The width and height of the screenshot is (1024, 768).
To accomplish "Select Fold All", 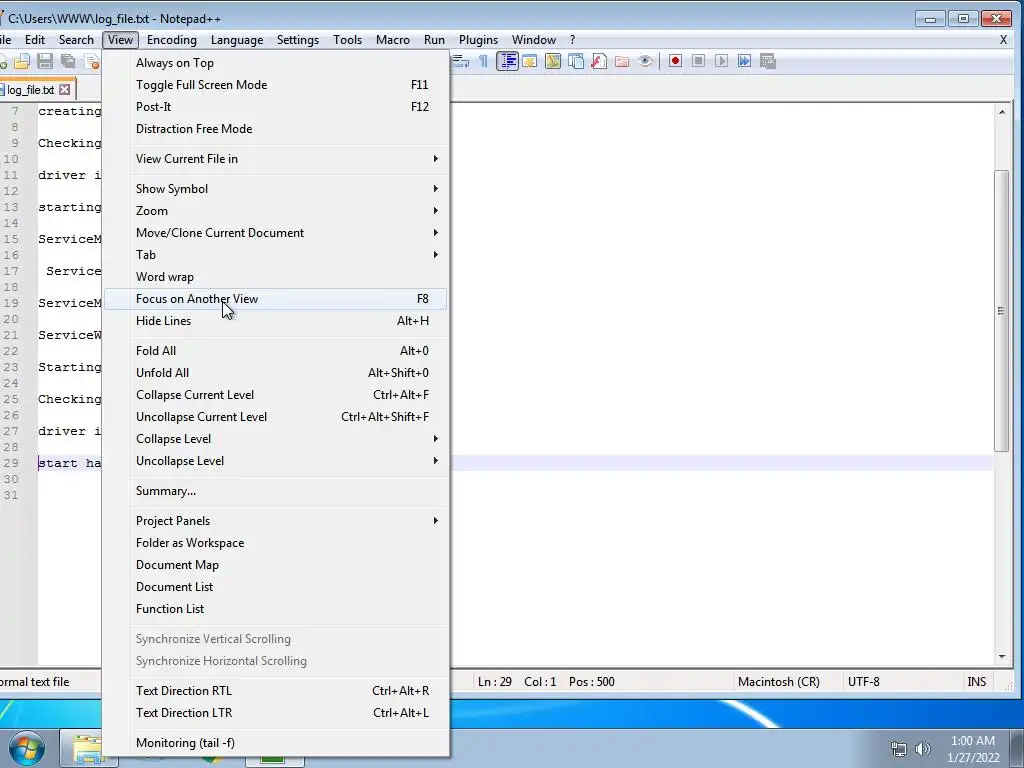I will [276, 351].
